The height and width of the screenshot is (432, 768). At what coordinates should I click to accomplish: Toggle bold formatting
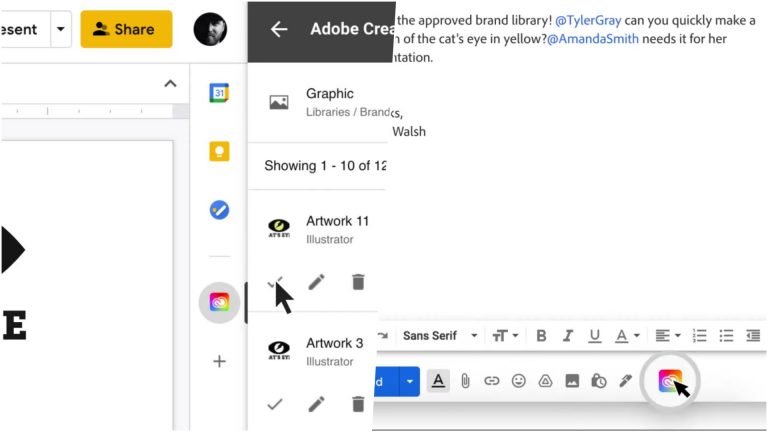[541, 336]
